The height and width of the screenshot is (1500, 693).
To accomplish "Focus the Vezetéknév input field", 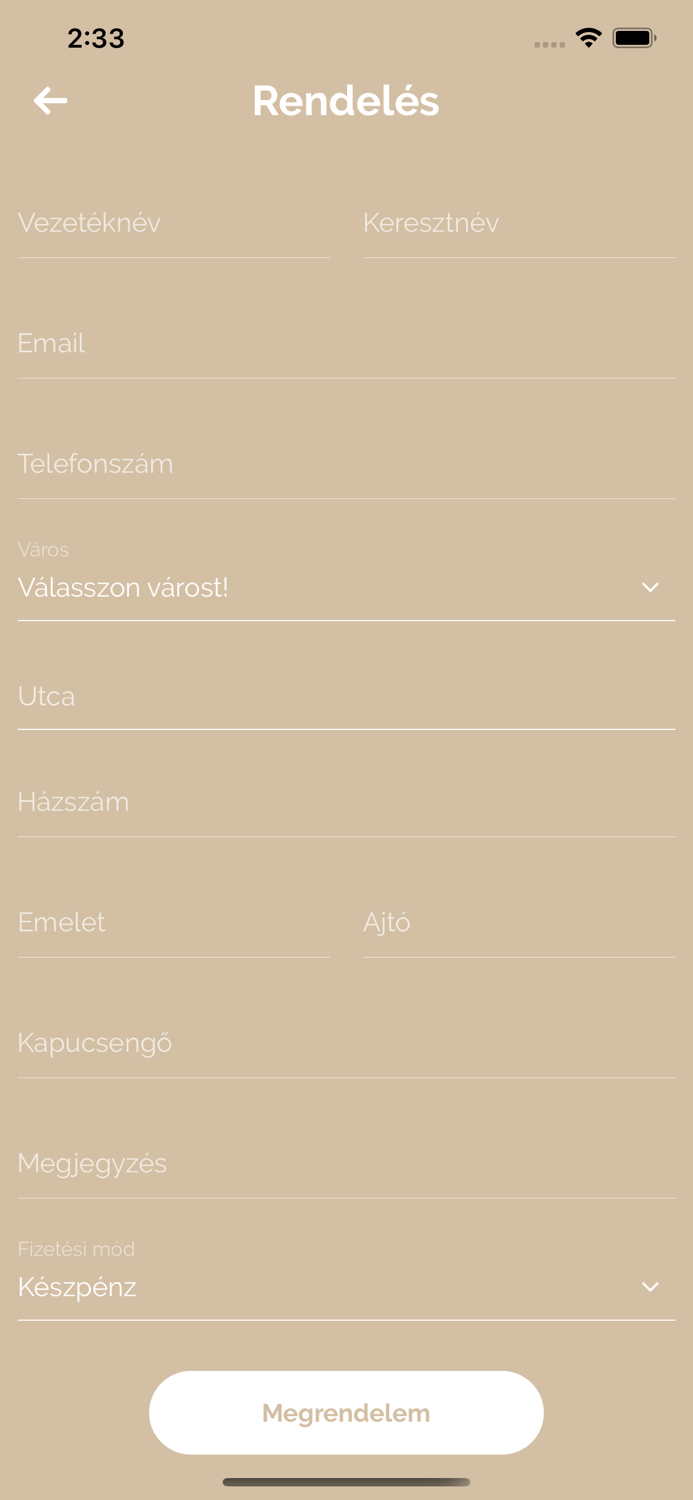I will [173, 223].
